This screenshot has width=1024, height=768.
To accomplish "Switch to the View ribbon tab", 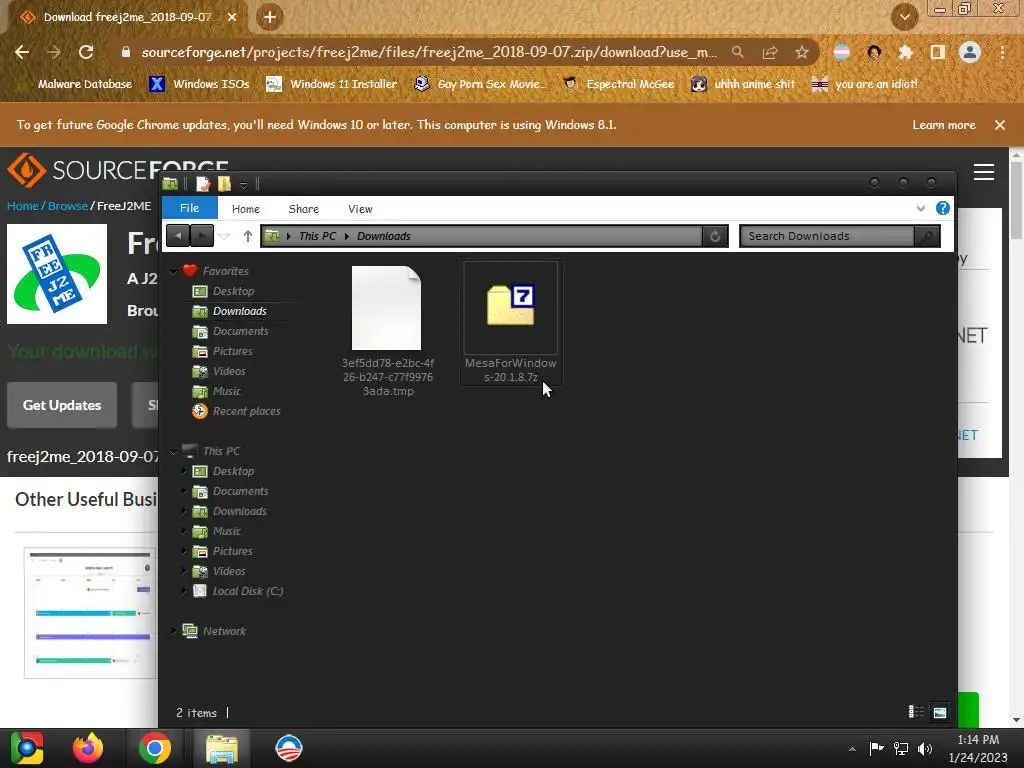I will point(360,209).
